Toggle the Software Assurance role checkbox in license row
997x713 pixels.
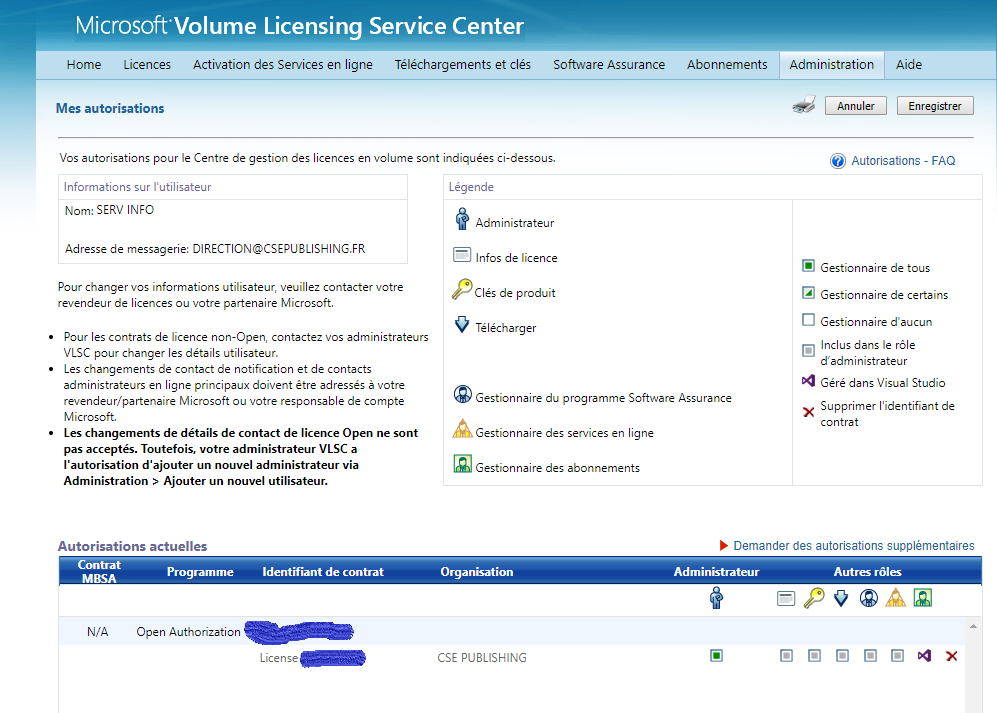pos(870,656)
